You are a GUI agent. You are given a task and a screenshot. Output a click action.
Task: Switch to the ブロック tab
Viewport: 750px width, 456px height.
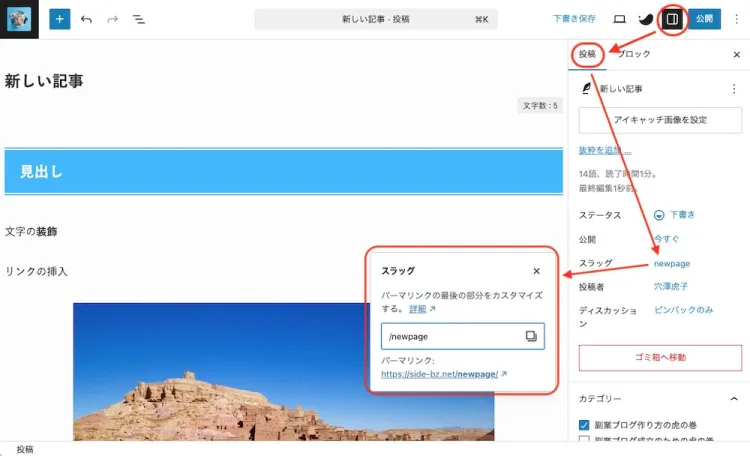point(634,54)
